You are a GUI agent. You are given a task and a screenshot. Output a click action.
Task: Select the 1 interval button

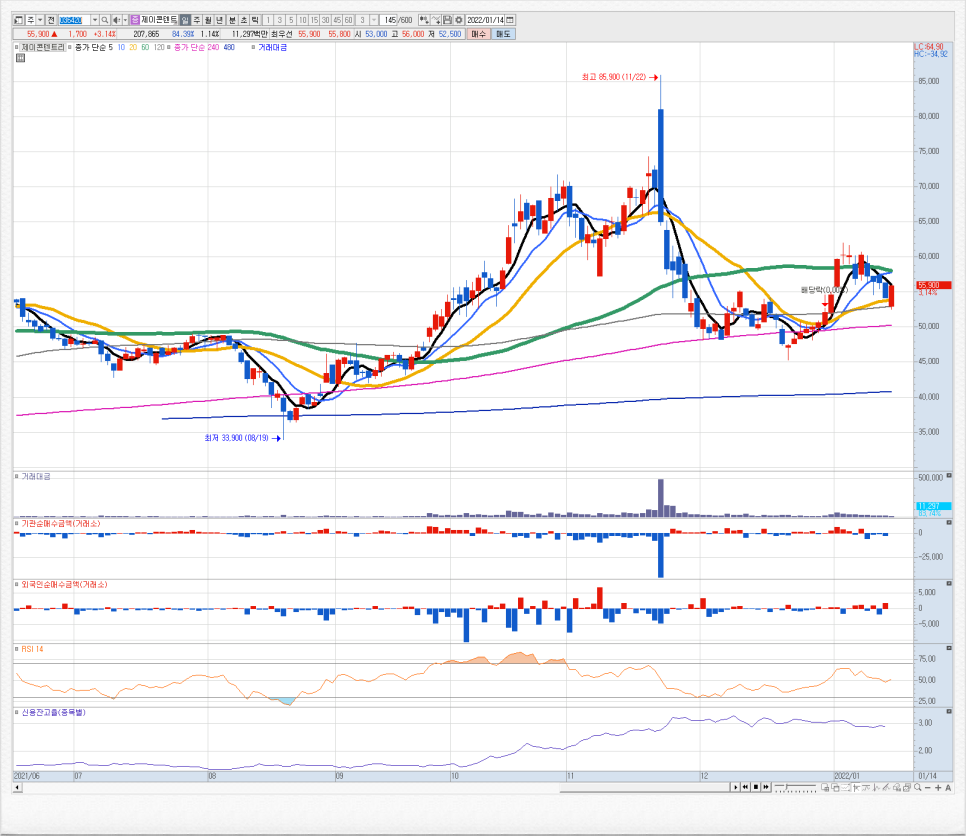click(268, 20)
